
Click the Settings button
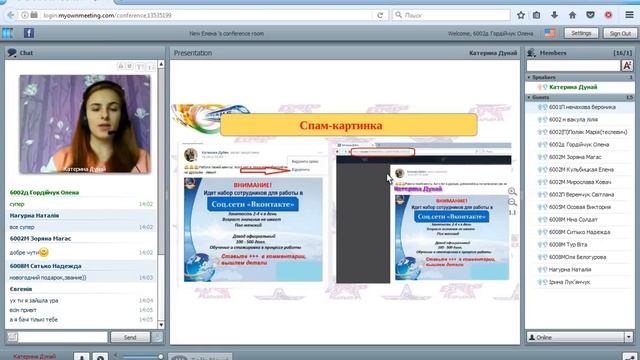[581, 33]
